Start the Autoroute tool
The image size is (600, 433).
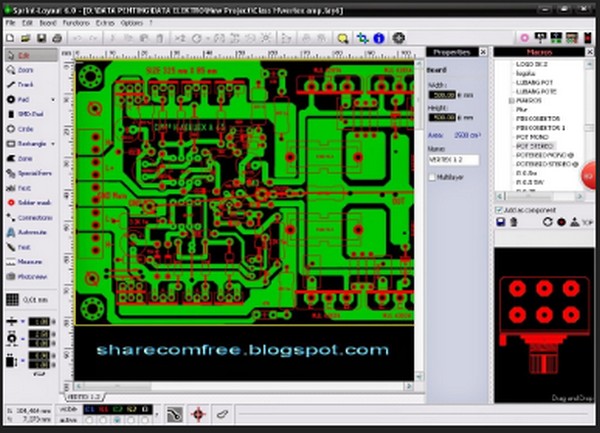click(x=29, y=231)
